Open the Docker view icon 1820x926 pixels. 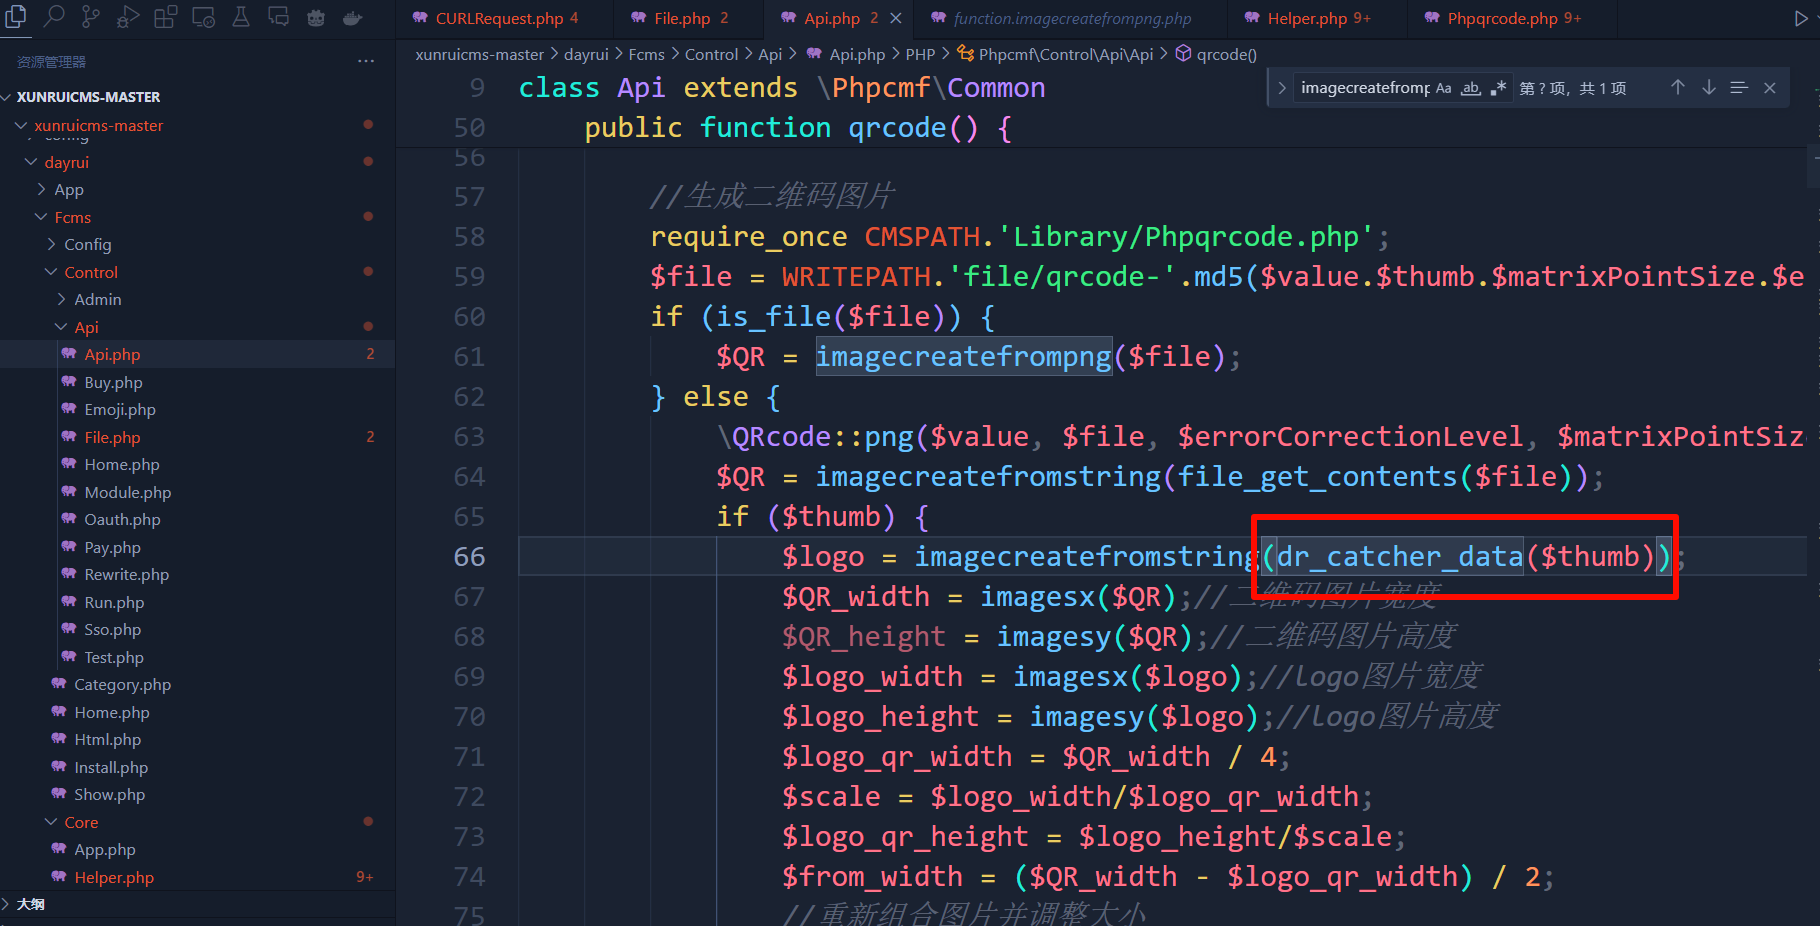pos(353,17)
